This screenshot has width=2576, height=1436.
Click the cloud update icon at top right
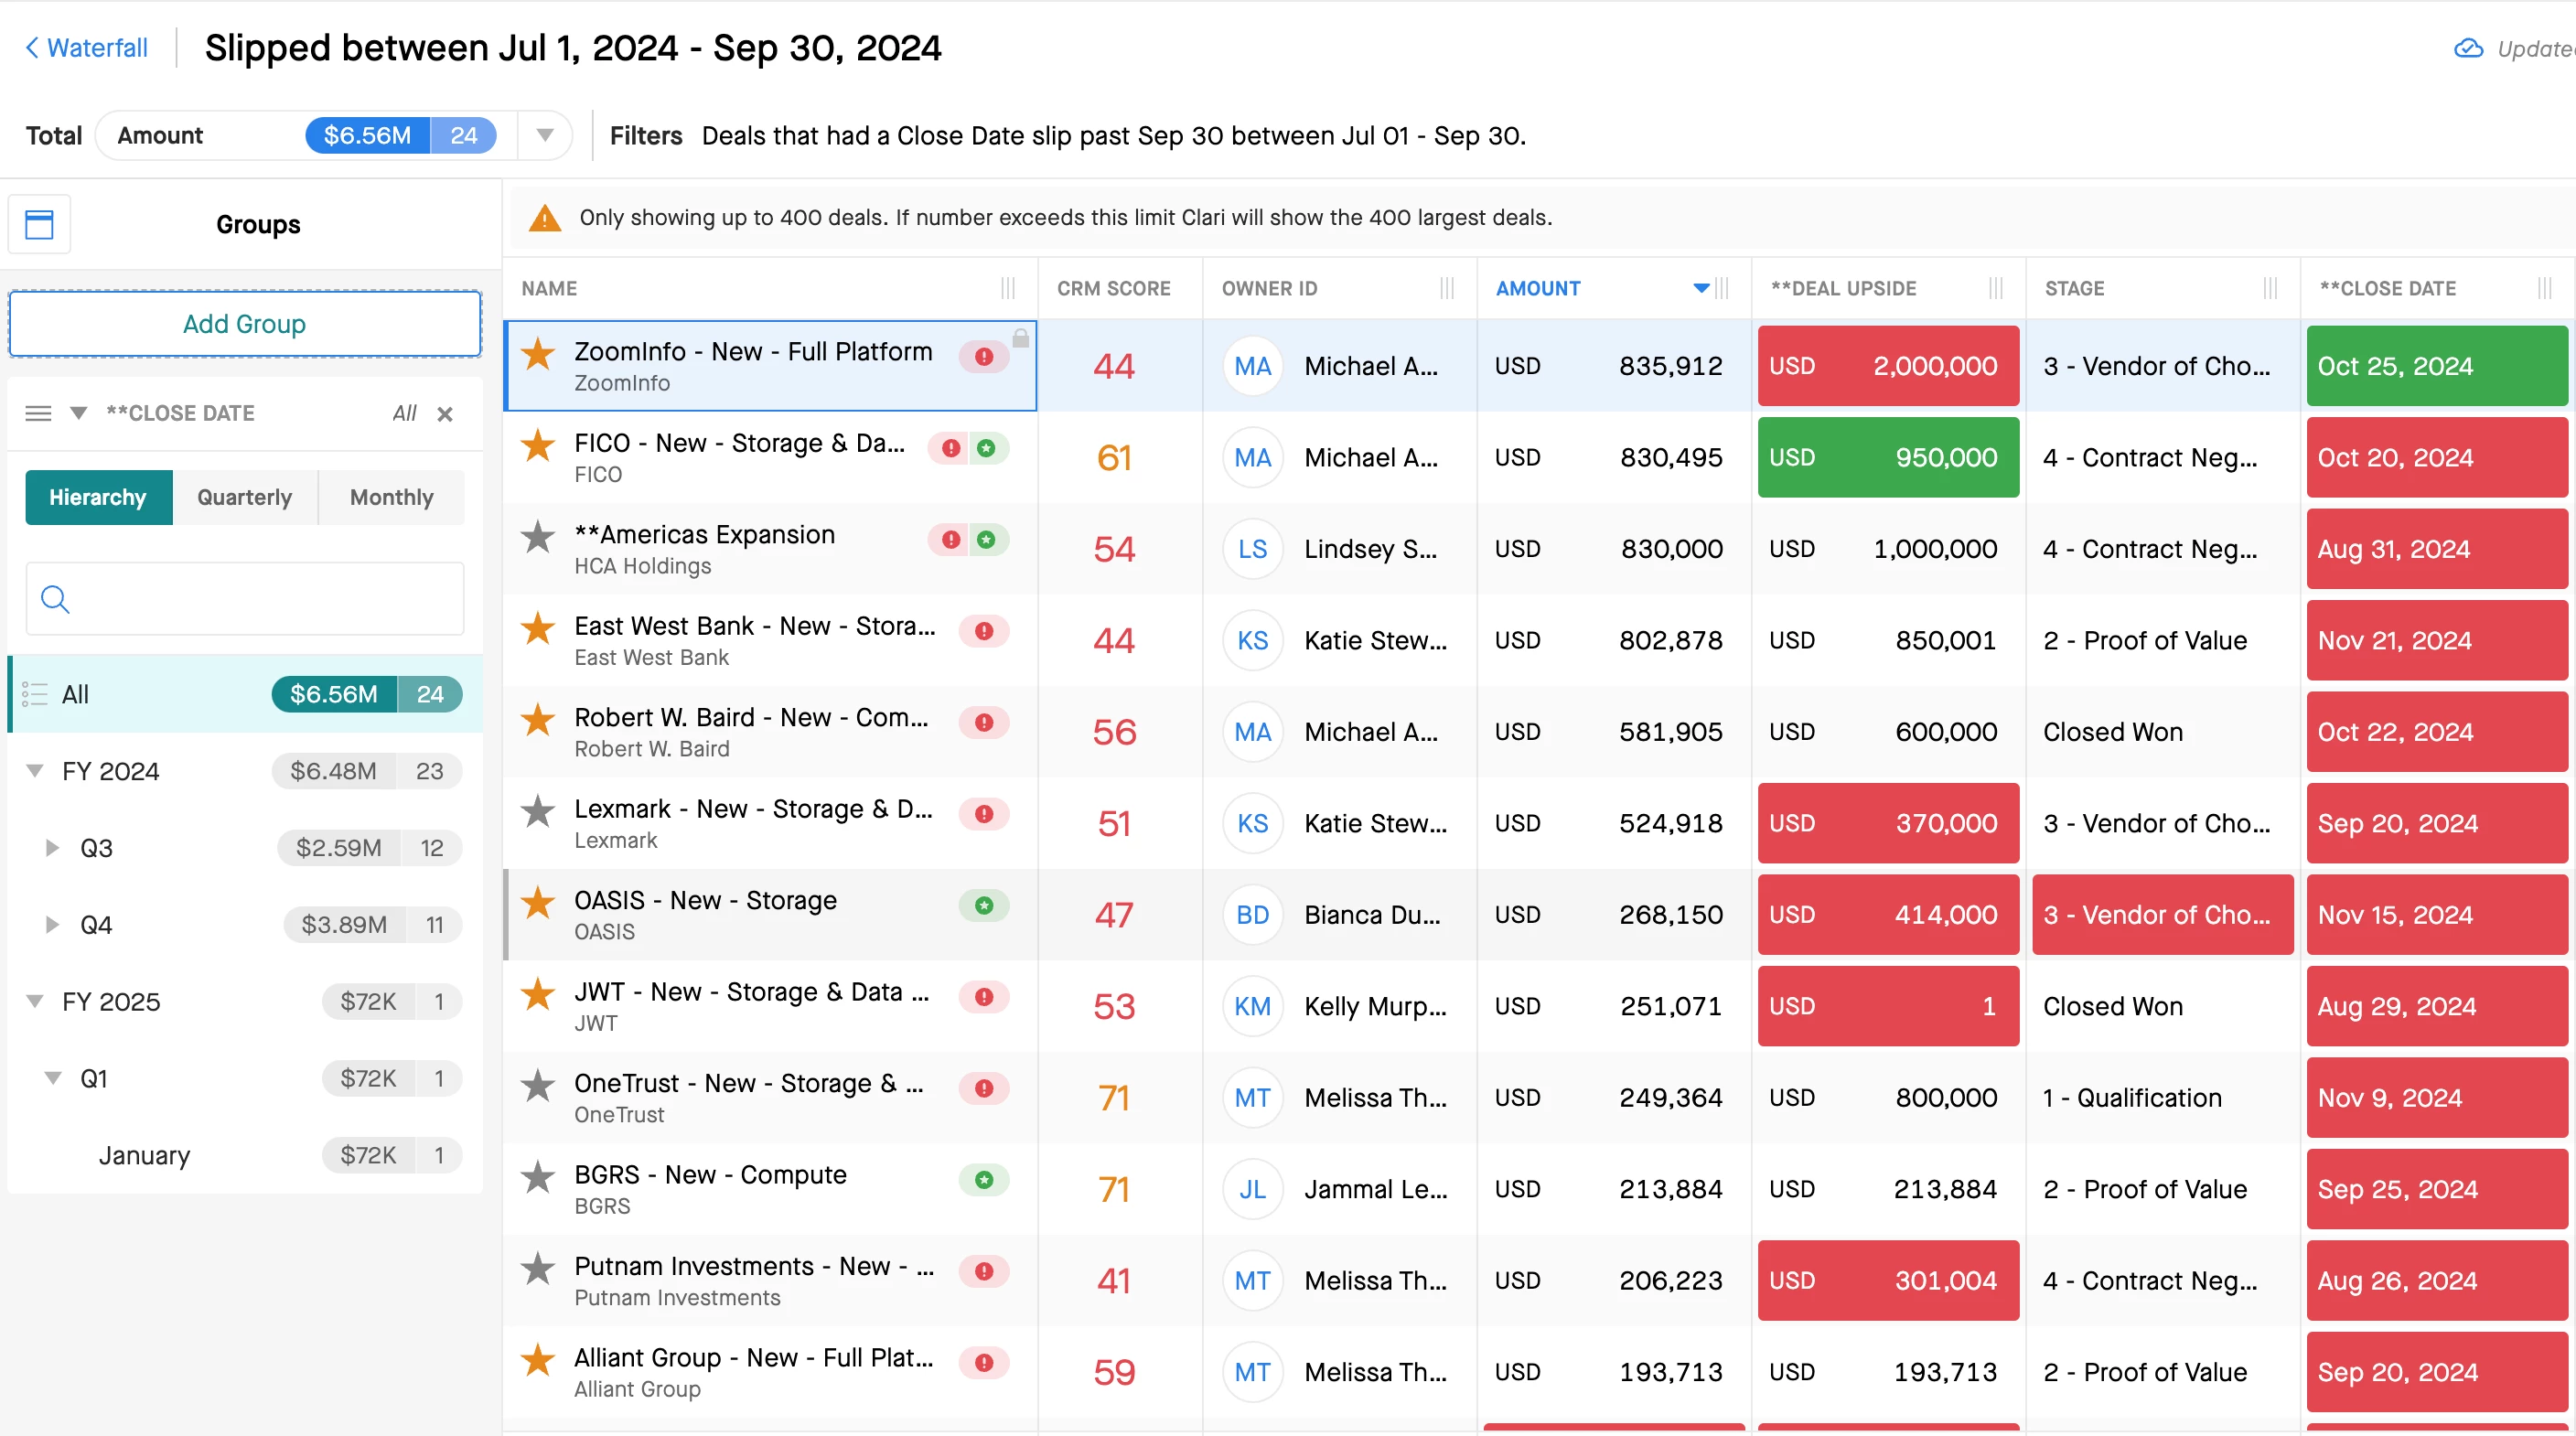2468,48
